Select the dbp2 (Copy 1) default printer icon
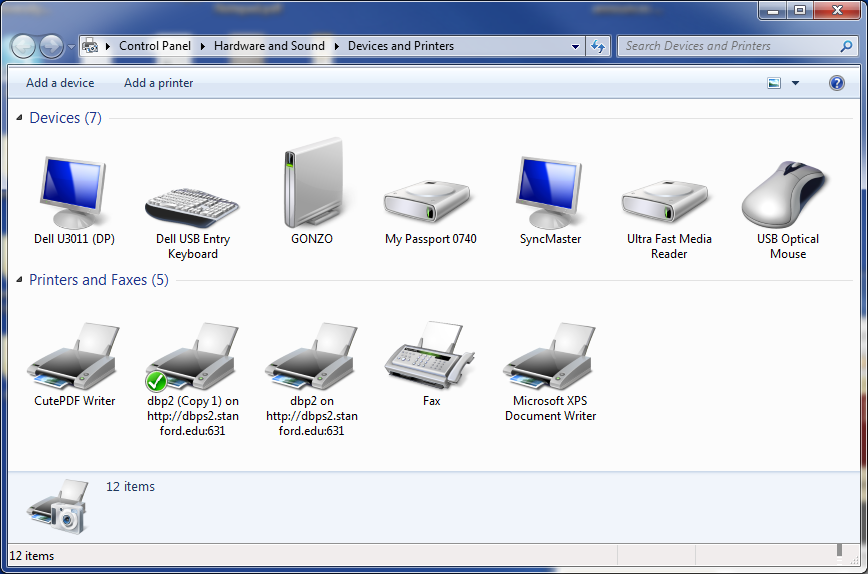The image size is (868, 574). point(192,356)
